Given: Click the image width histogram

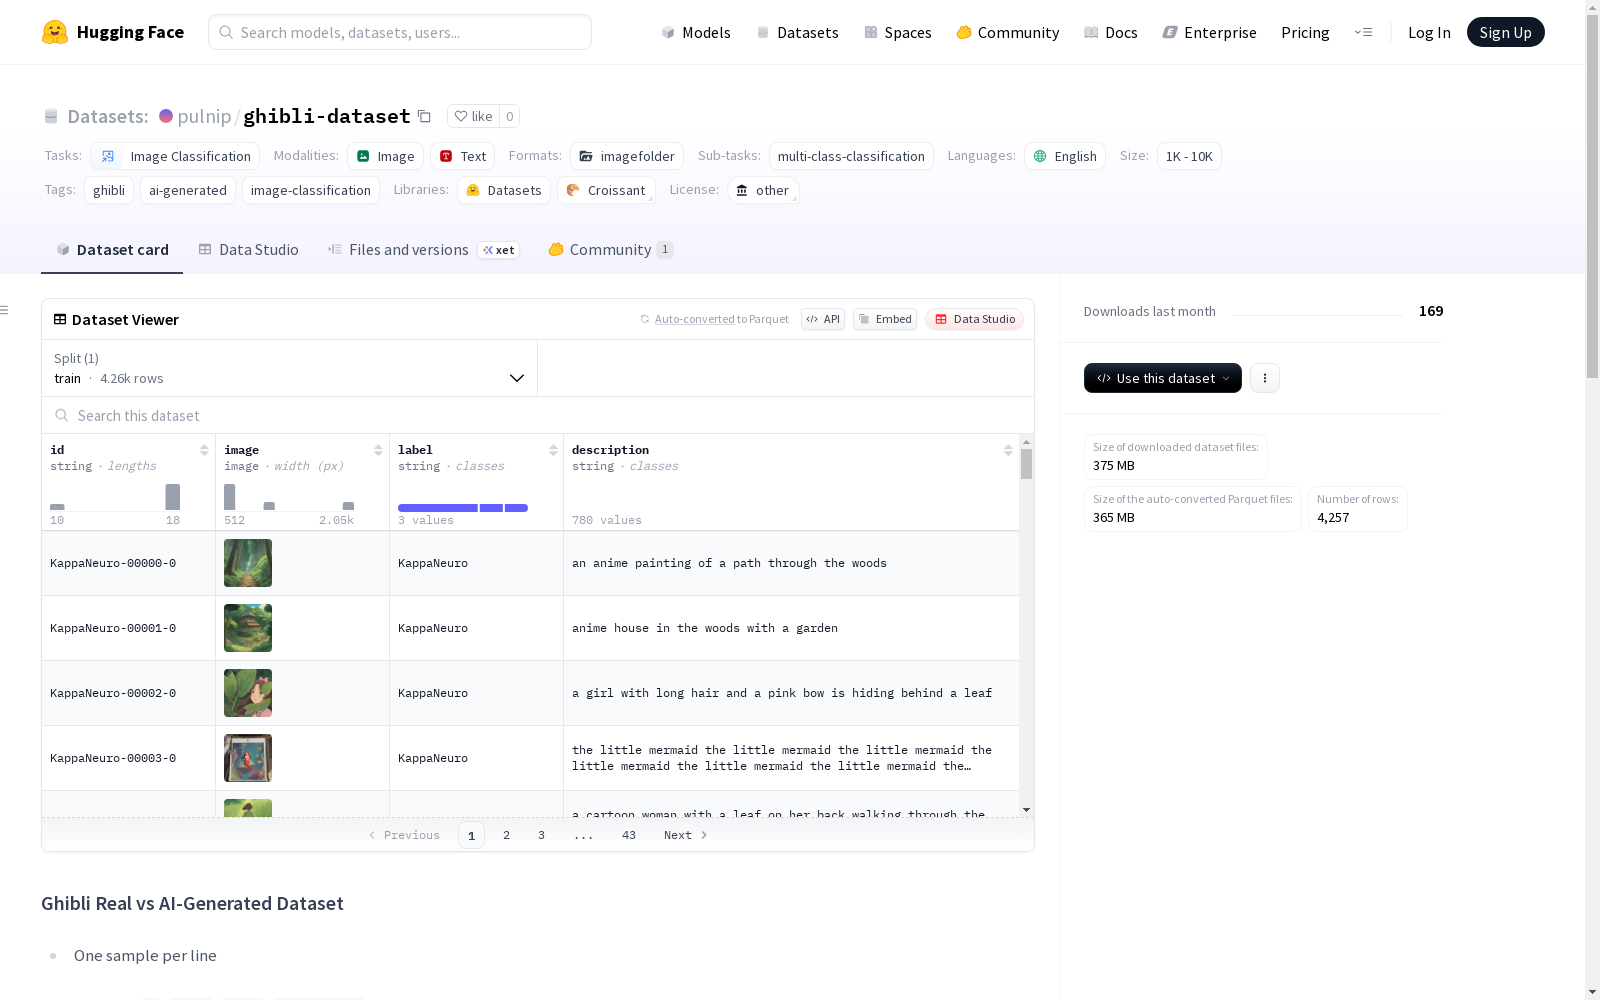Looking at the screenshot, I should click(289, 497).
